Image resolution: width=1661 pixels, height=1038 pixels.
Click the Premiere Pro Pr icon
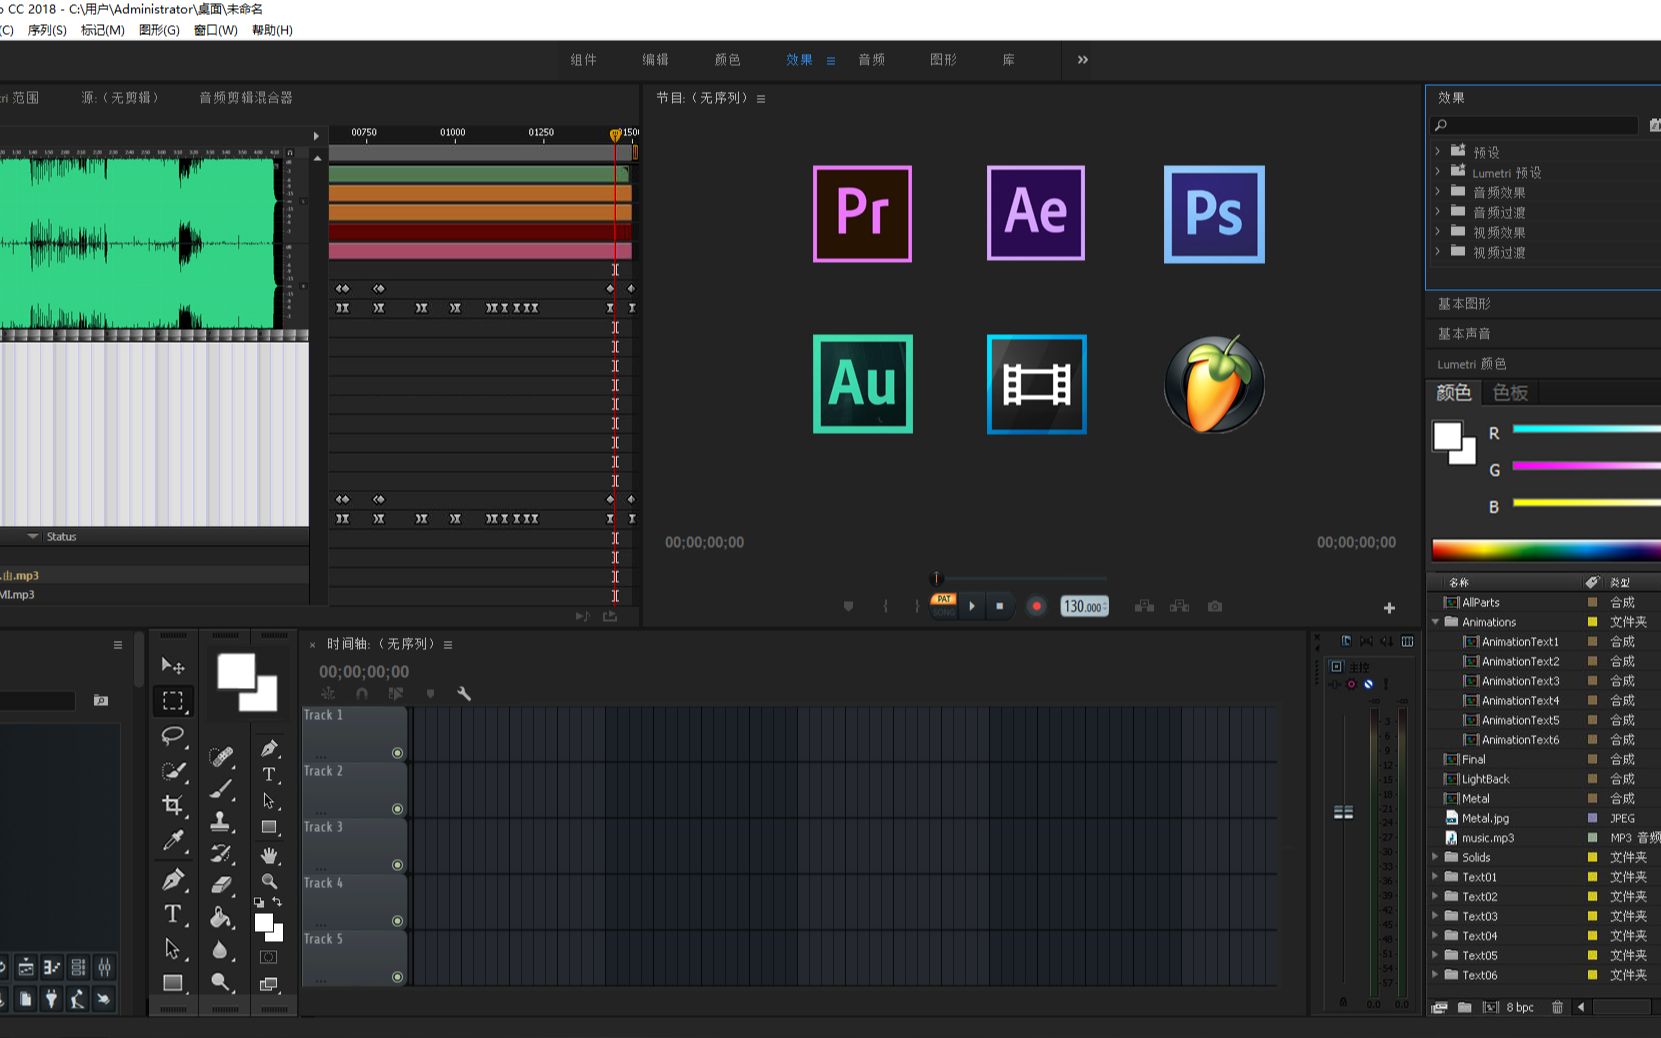tap(862, 214)
